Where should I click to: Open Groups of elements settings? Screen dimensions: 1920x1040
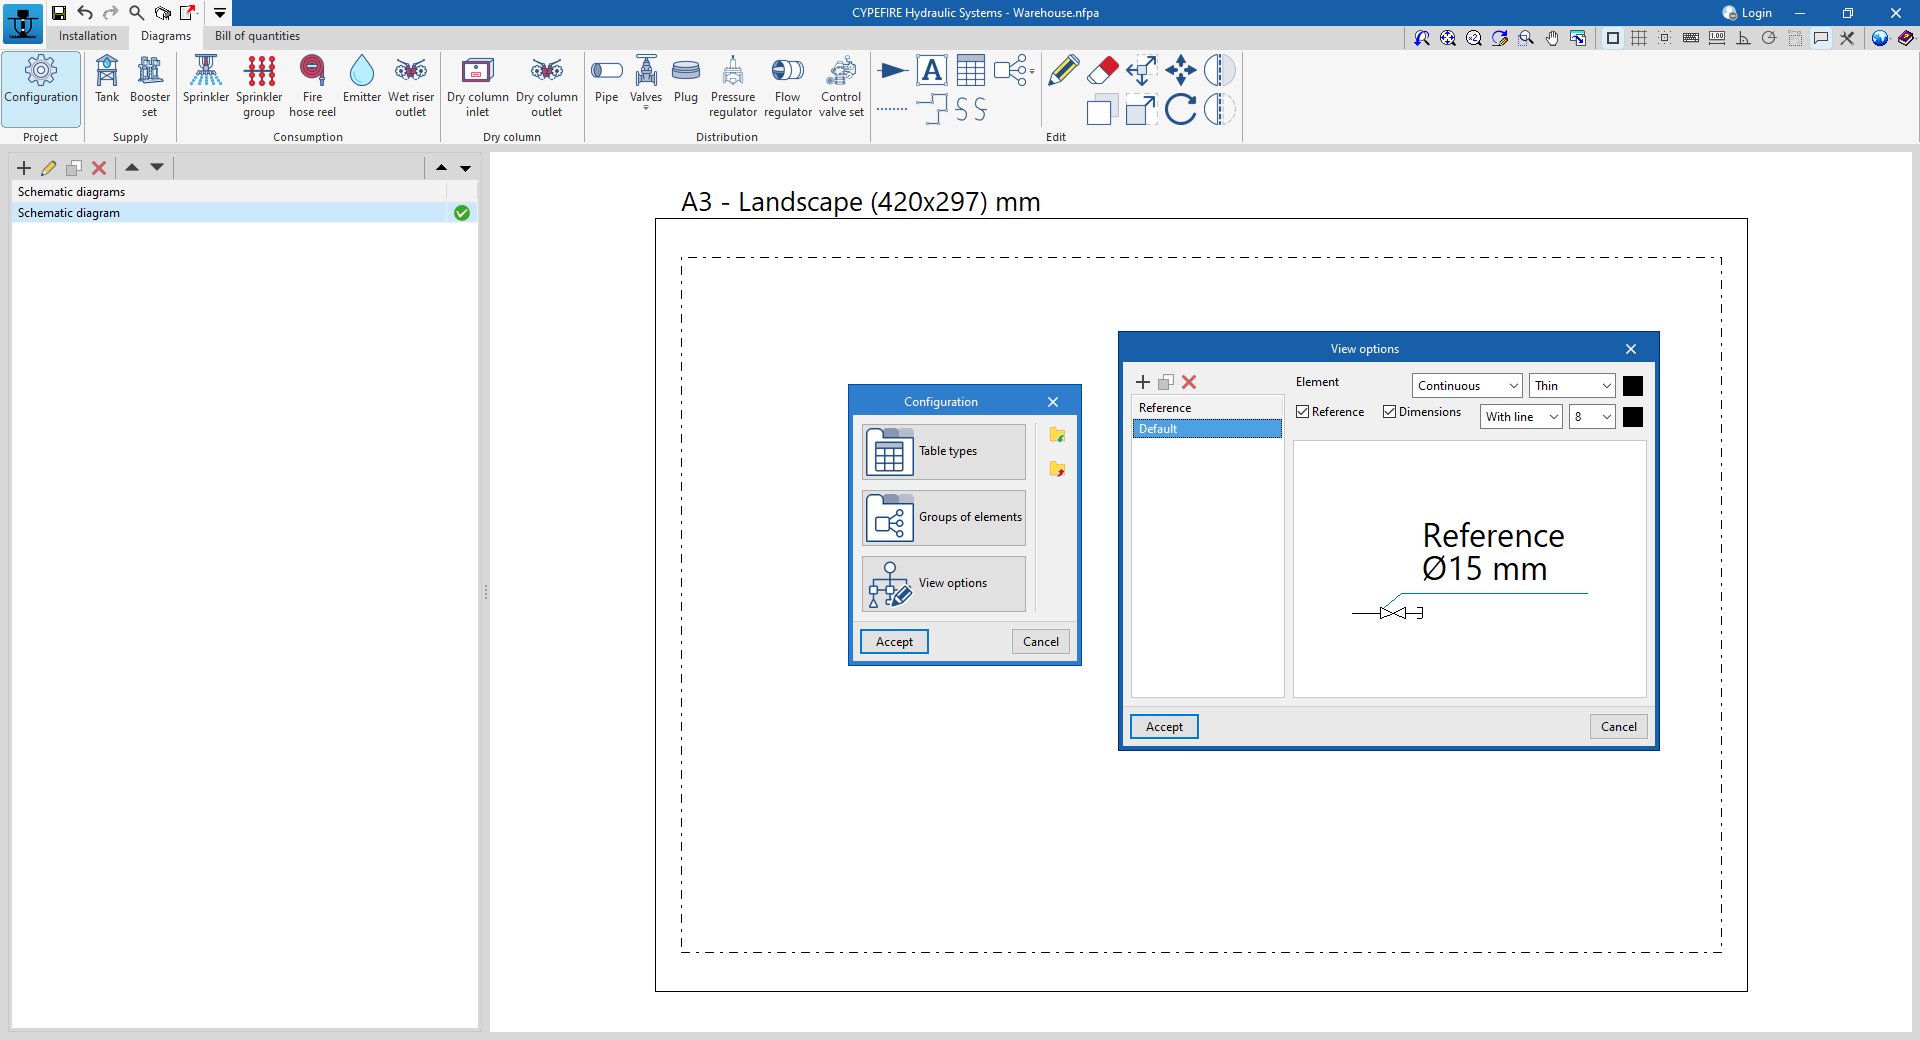click(x=943, y=518)
